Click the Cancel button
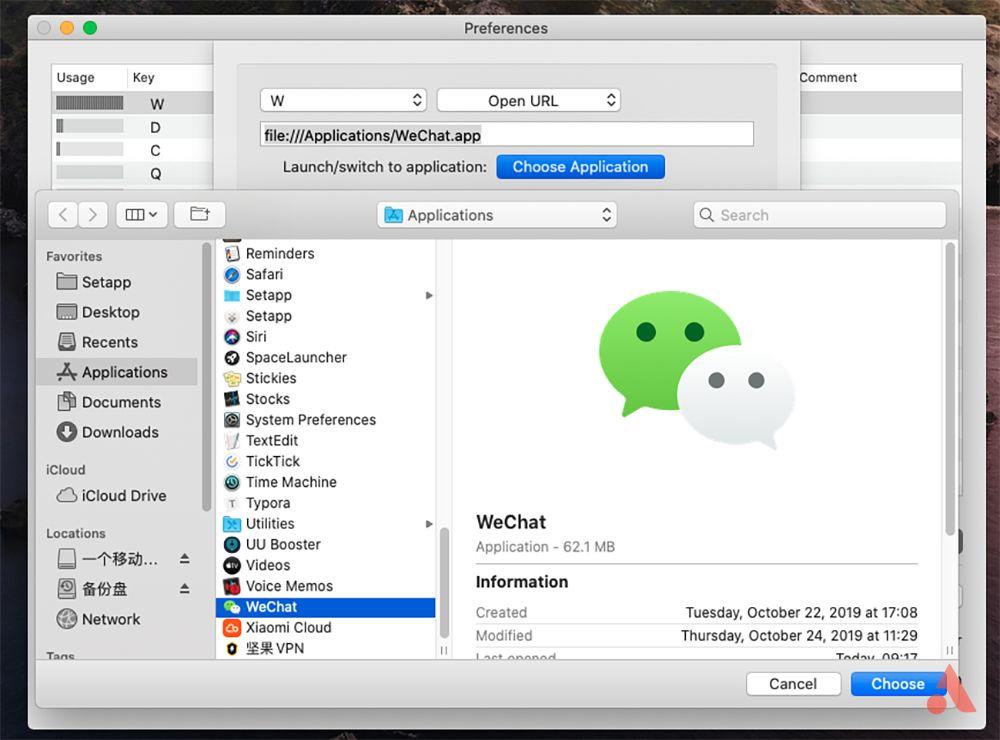1000x740 pixels. click(x=792, y=684)
